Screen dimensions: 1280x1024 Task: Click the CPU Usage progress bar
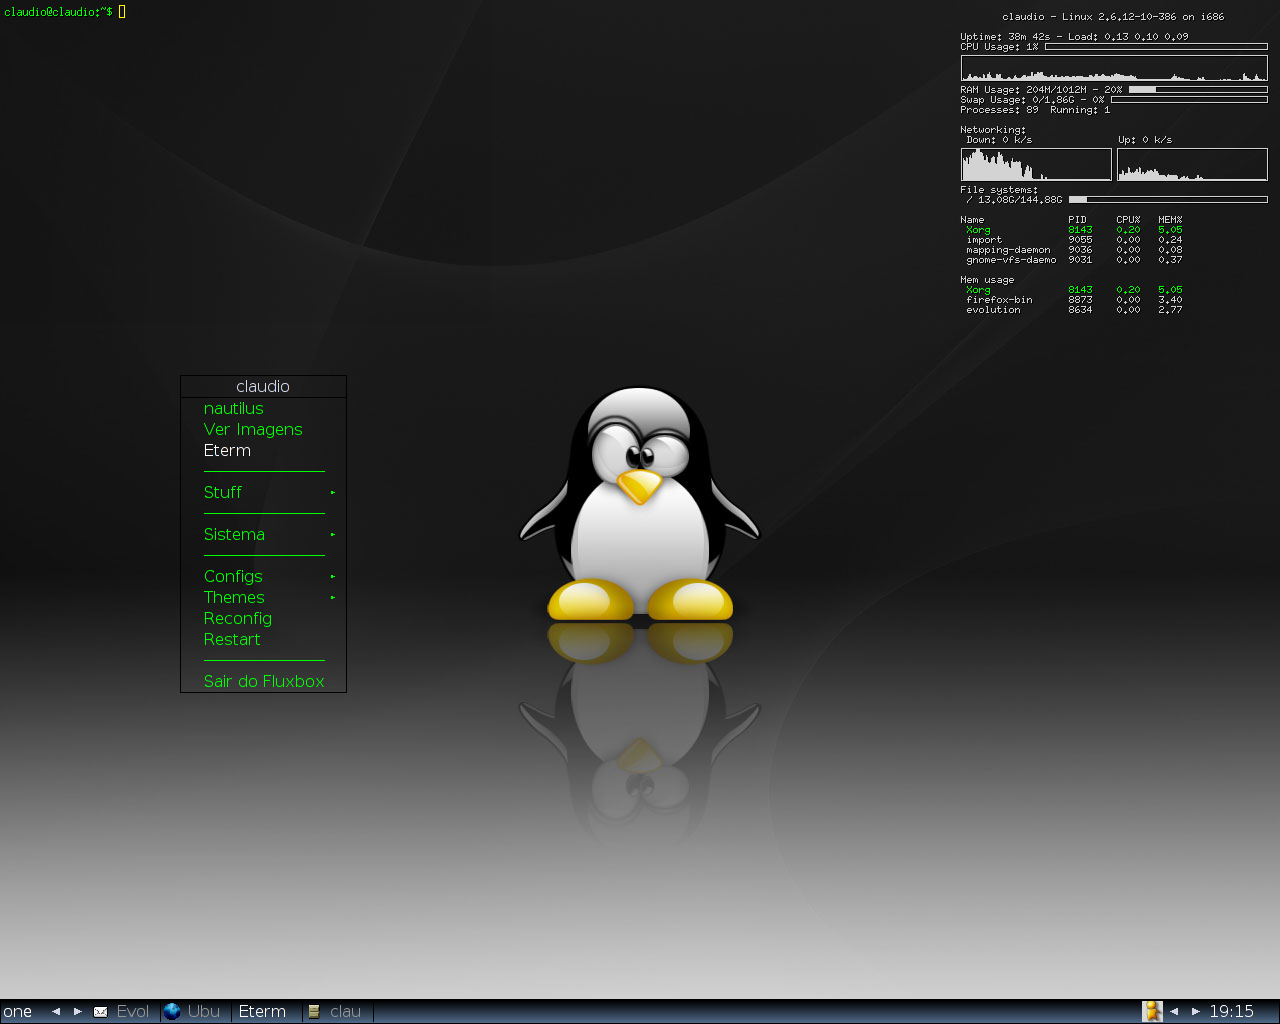[1156, 47]
